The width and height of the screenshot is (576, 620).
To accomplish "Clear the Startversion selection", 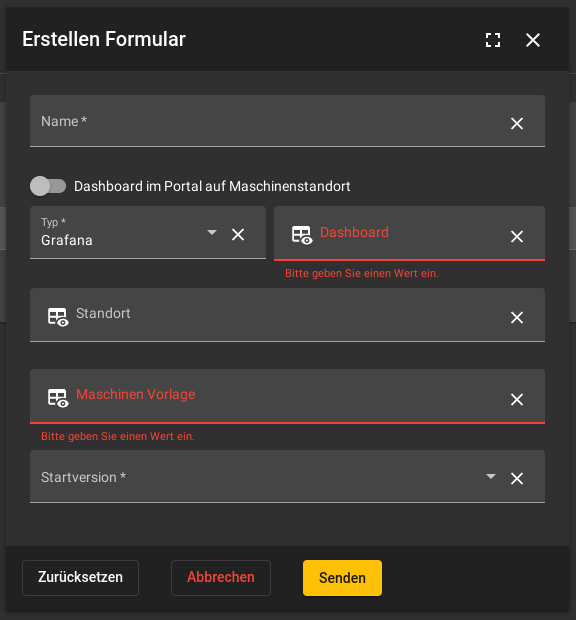I will coord(517,478).
